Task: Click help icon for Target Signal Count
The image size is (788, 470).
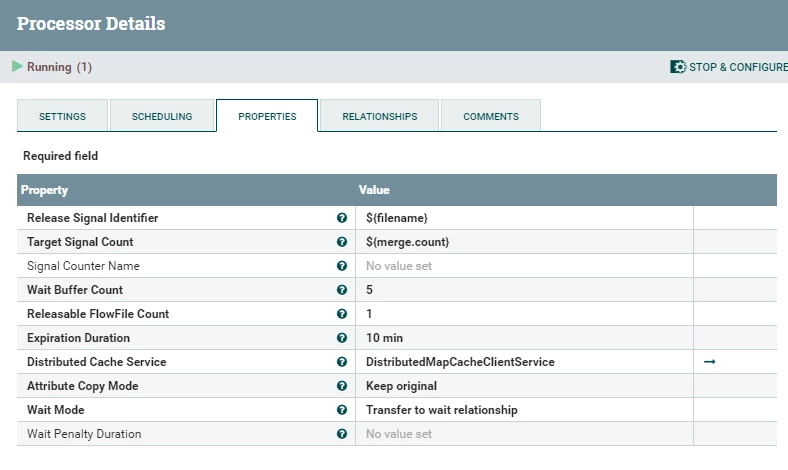Action: (342, 242)
